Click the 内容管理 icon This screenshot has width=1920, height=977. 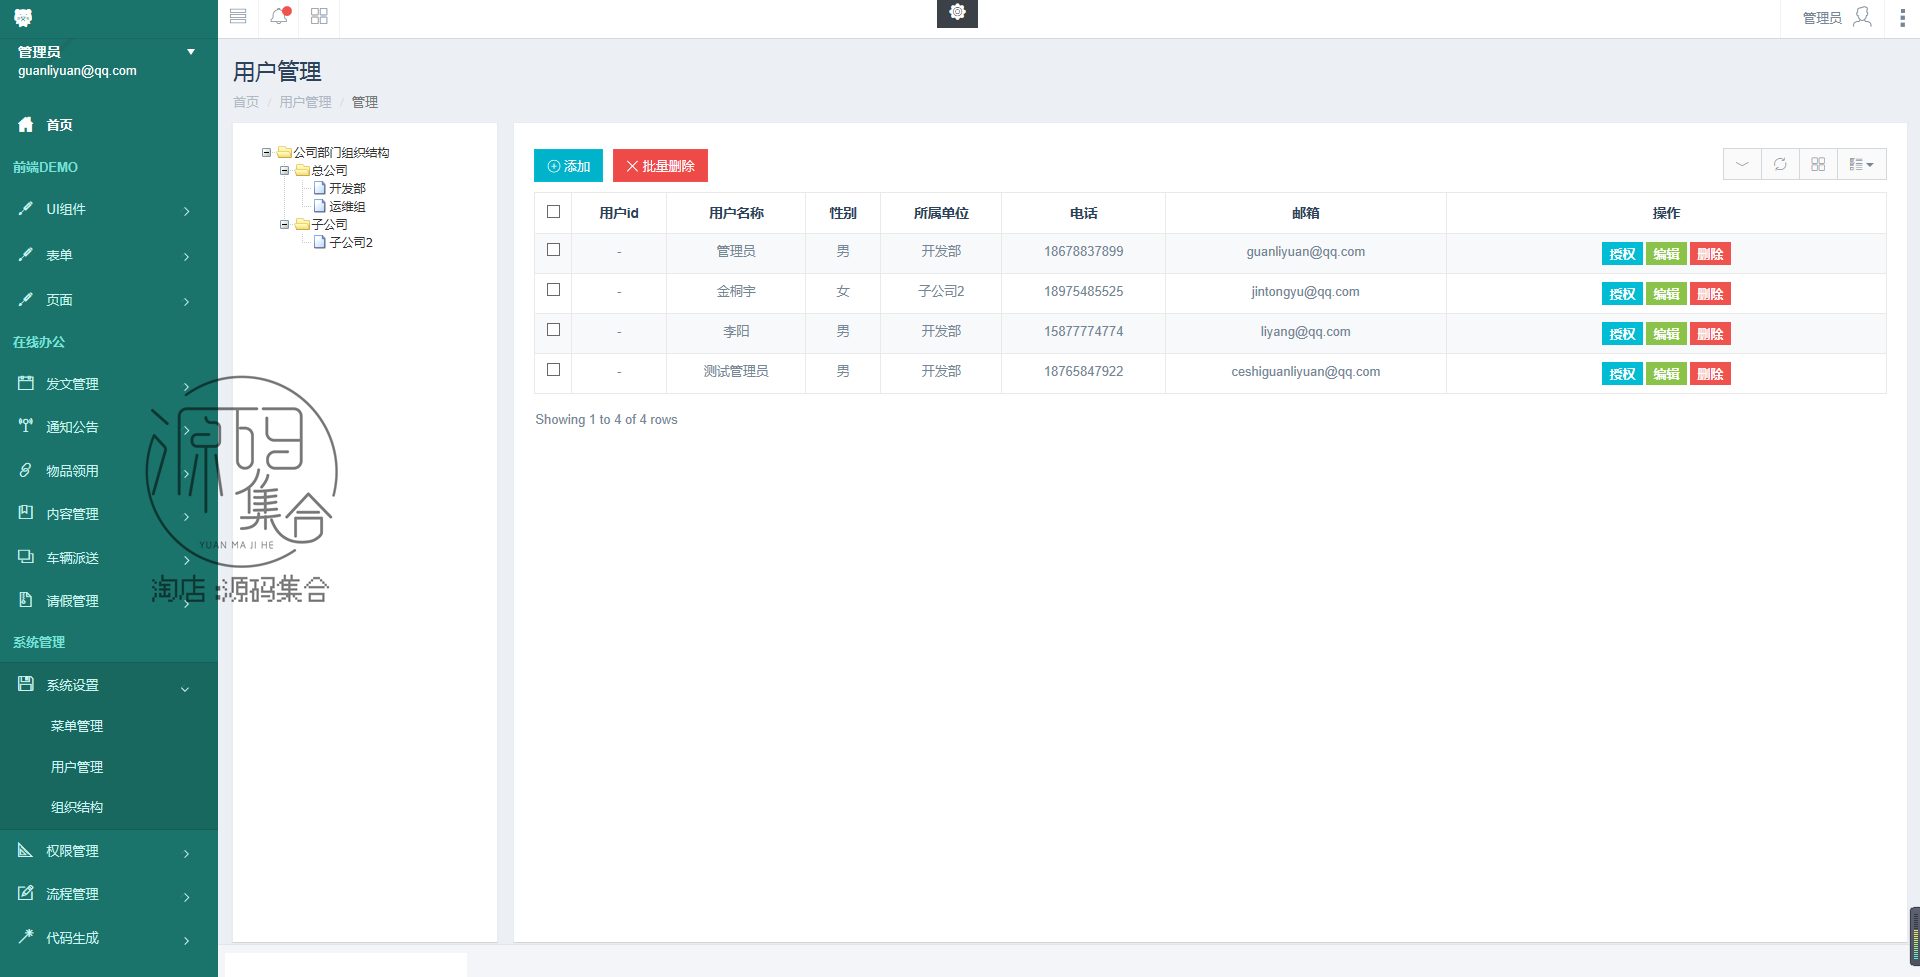[26, 513]
